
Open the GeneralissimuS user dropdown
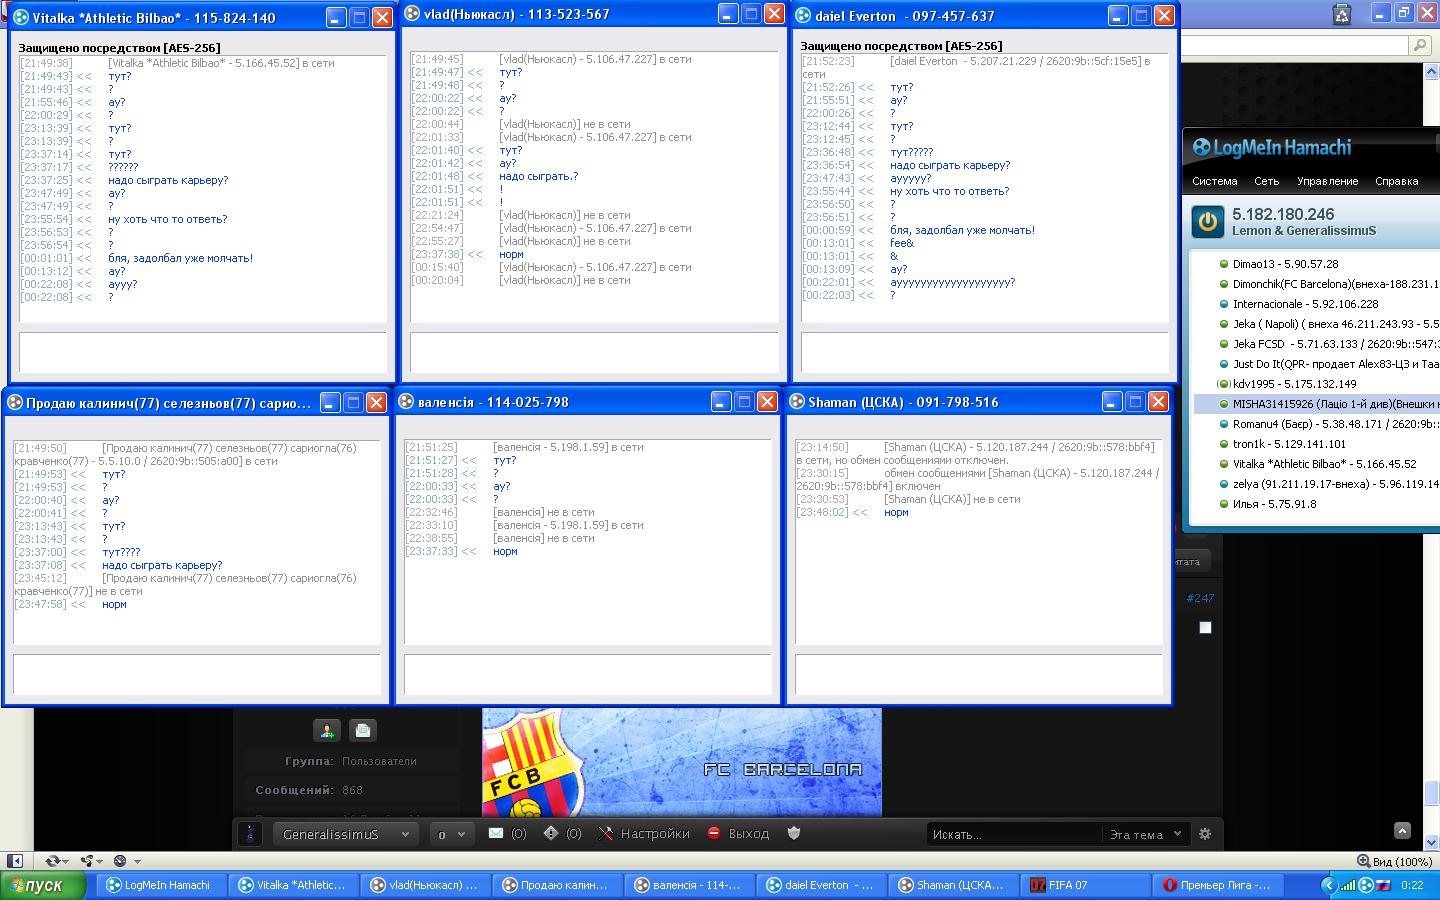(x=345, y=834)
